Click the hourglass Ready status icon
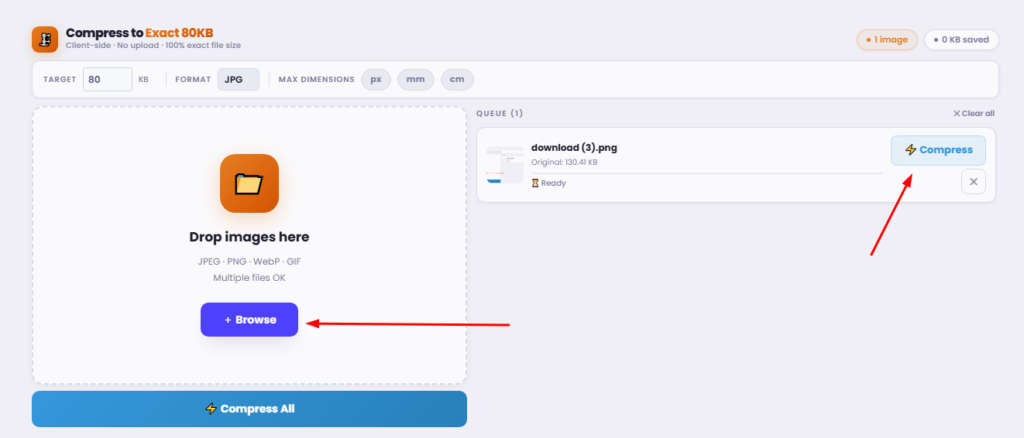This screenshot has width=1024, height=438. point(535,183)
